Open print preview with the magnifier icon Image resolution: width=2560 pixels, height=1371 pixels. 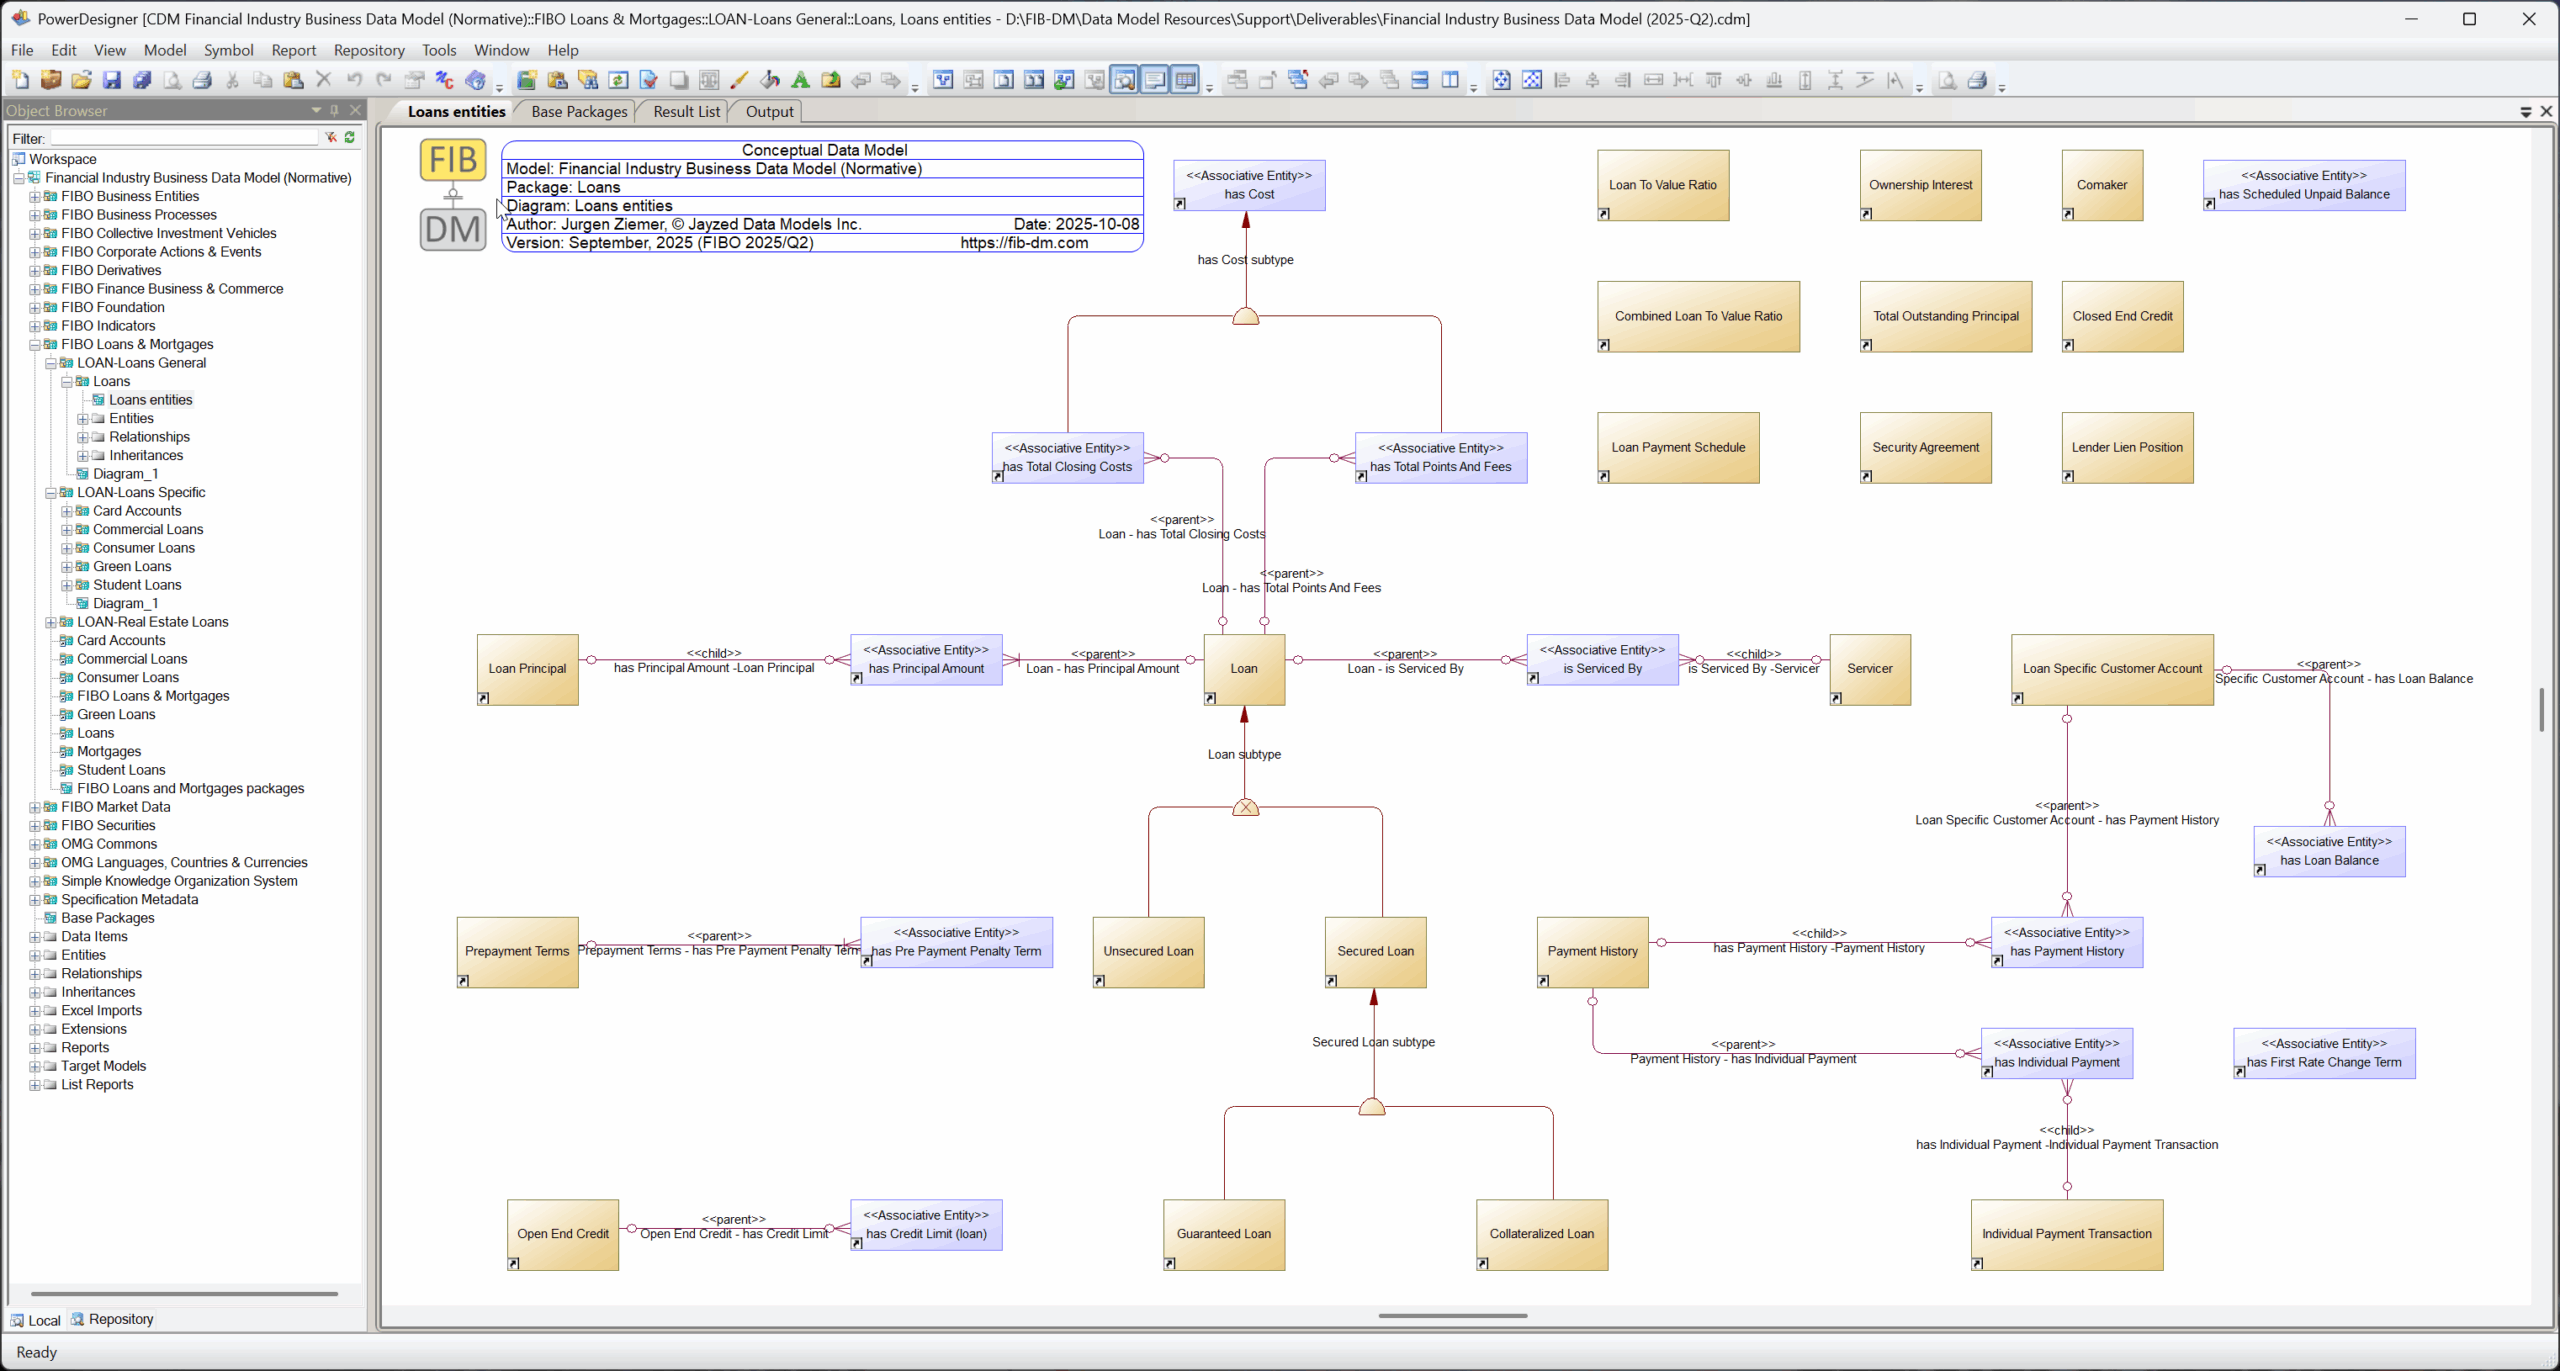click(173, 80)
